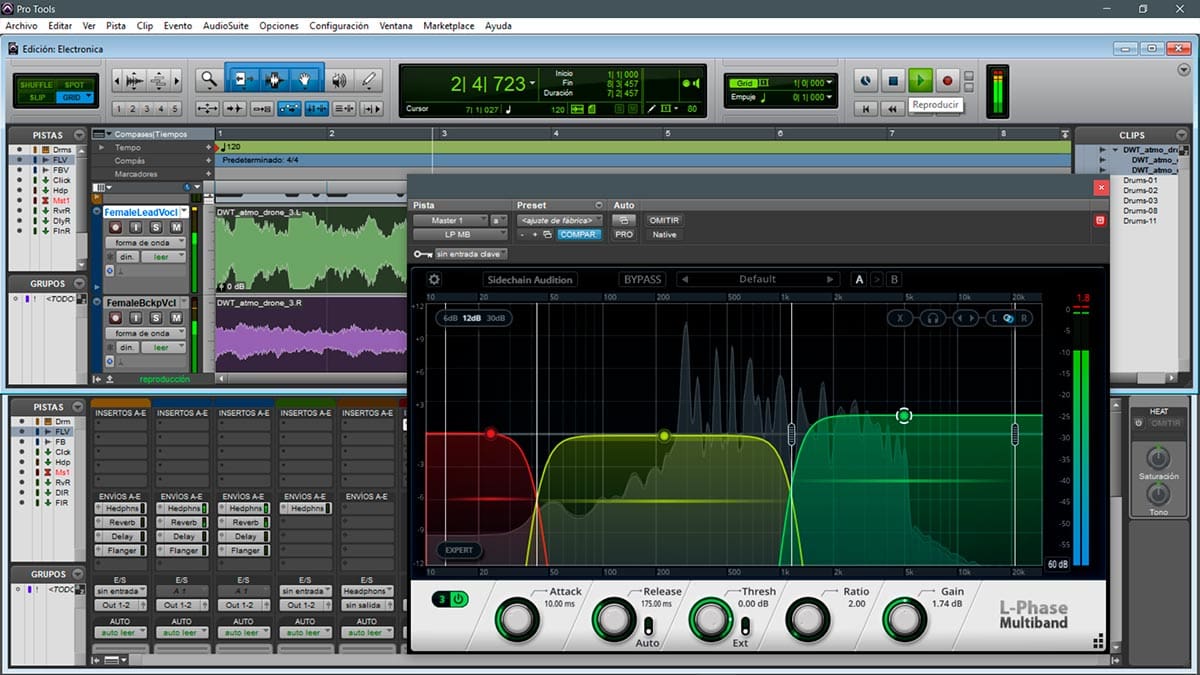Screen dimensions: 1200x675
Task: Click the stereo link icon between L and R
Action: click(1009, 318)
